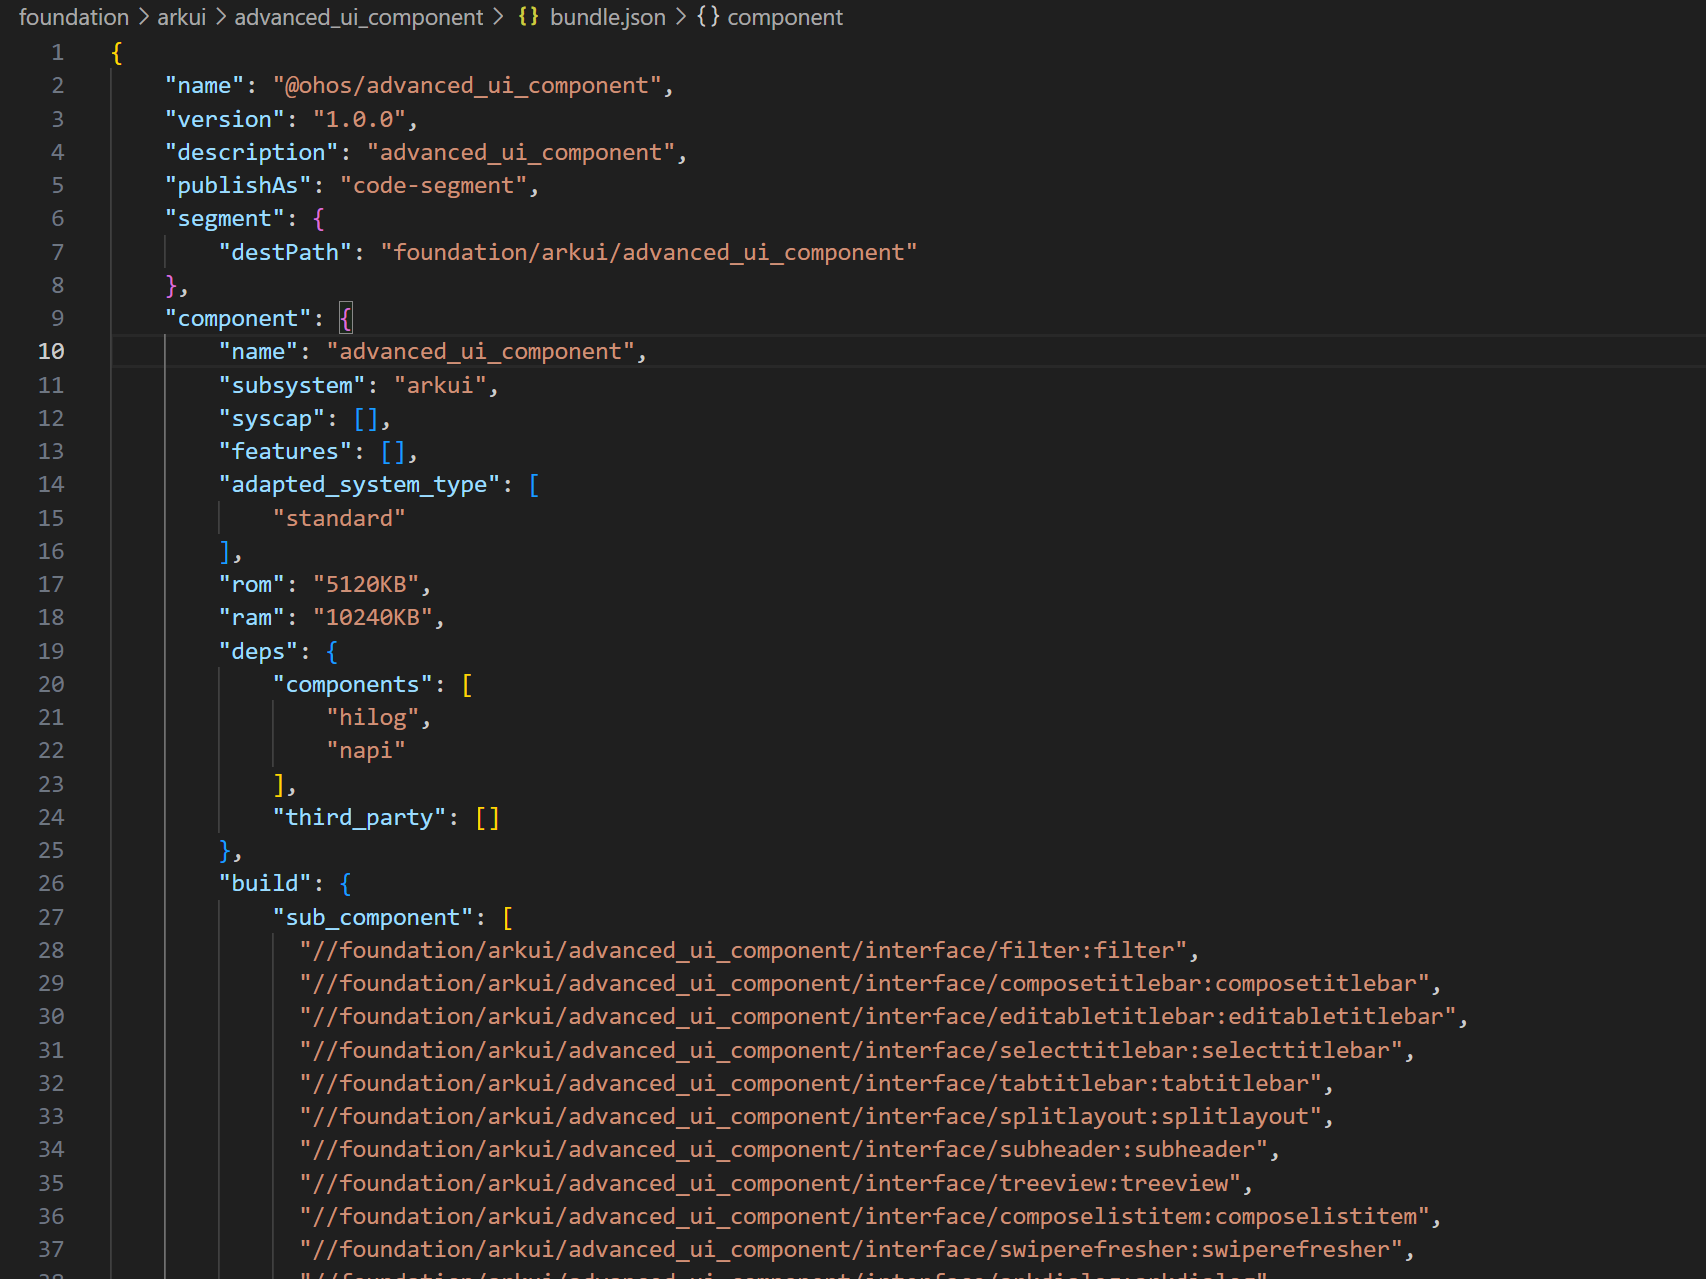Expand chevron after 'arkui' breadcrumb
The width and height of the screenshot is (1706, 1279).
220,17
